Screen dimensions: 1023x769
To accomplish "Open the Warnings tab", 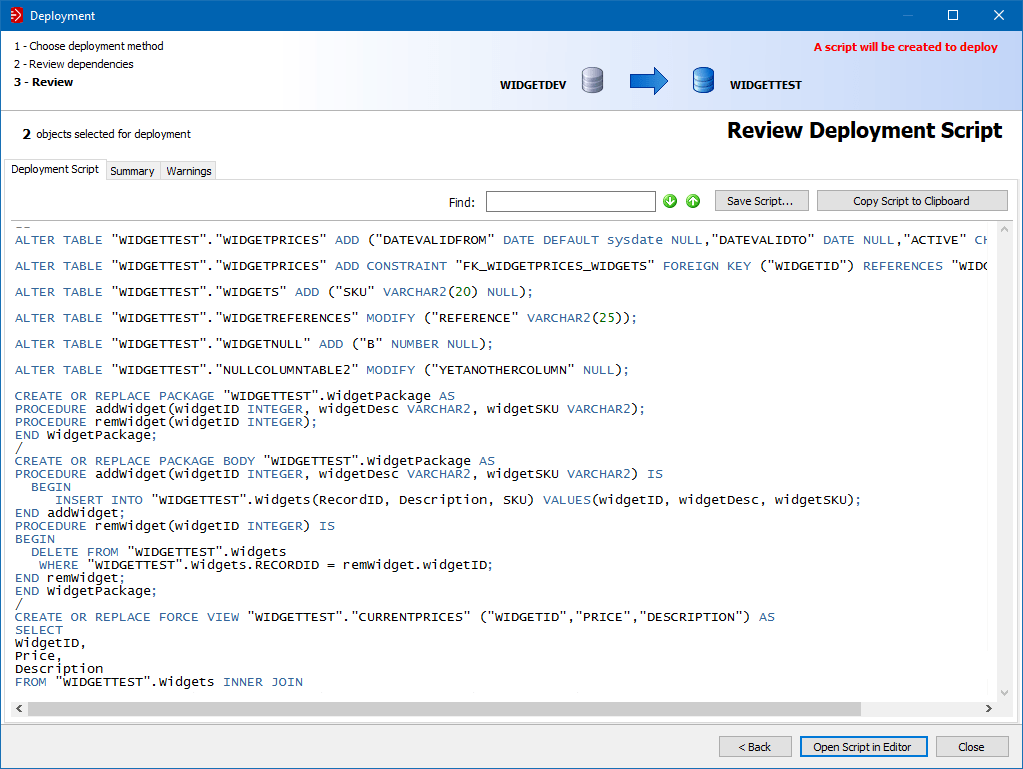I will (189, 171).
